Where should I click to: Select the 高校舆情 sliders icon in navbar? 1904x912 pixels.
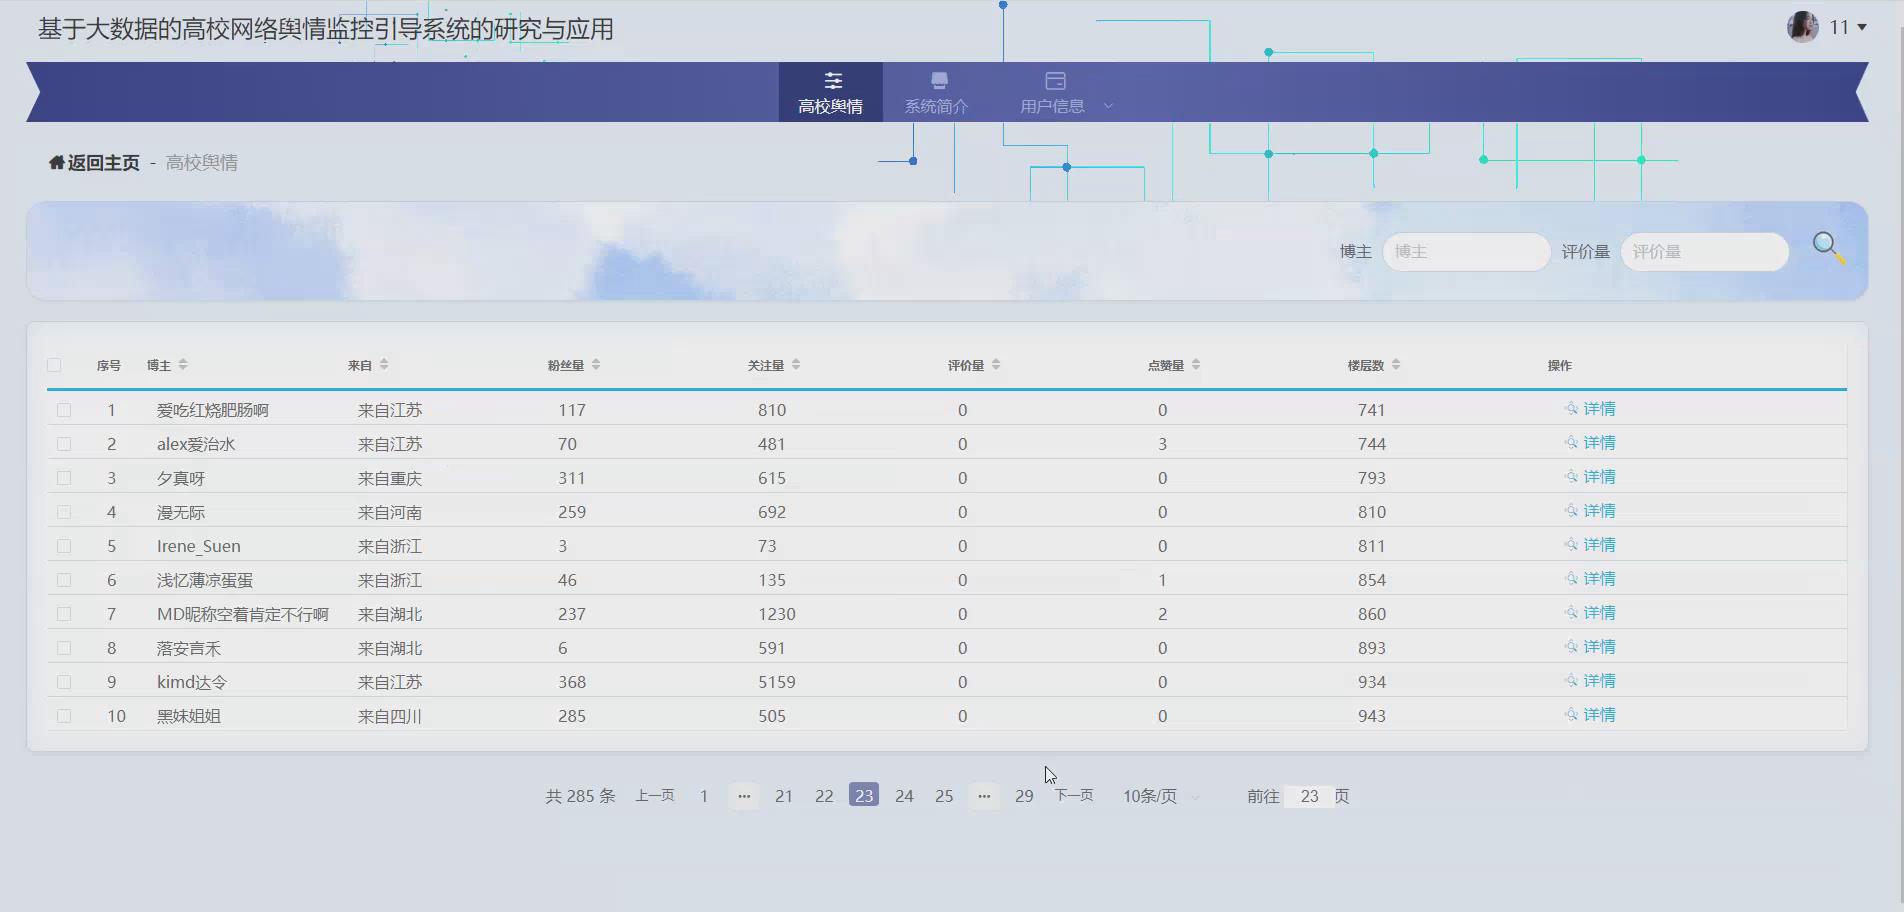point(831,80)
